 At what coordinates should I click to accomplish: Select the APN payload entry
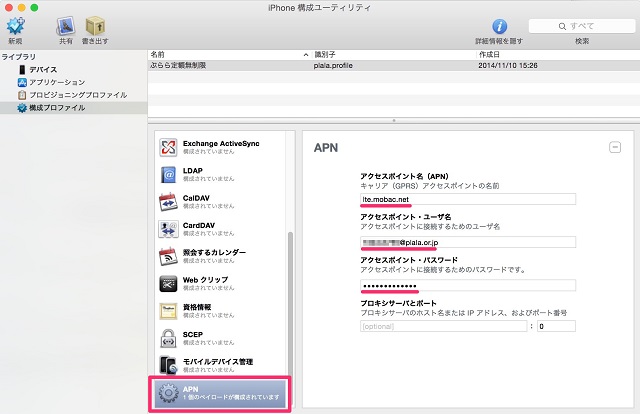220,394
